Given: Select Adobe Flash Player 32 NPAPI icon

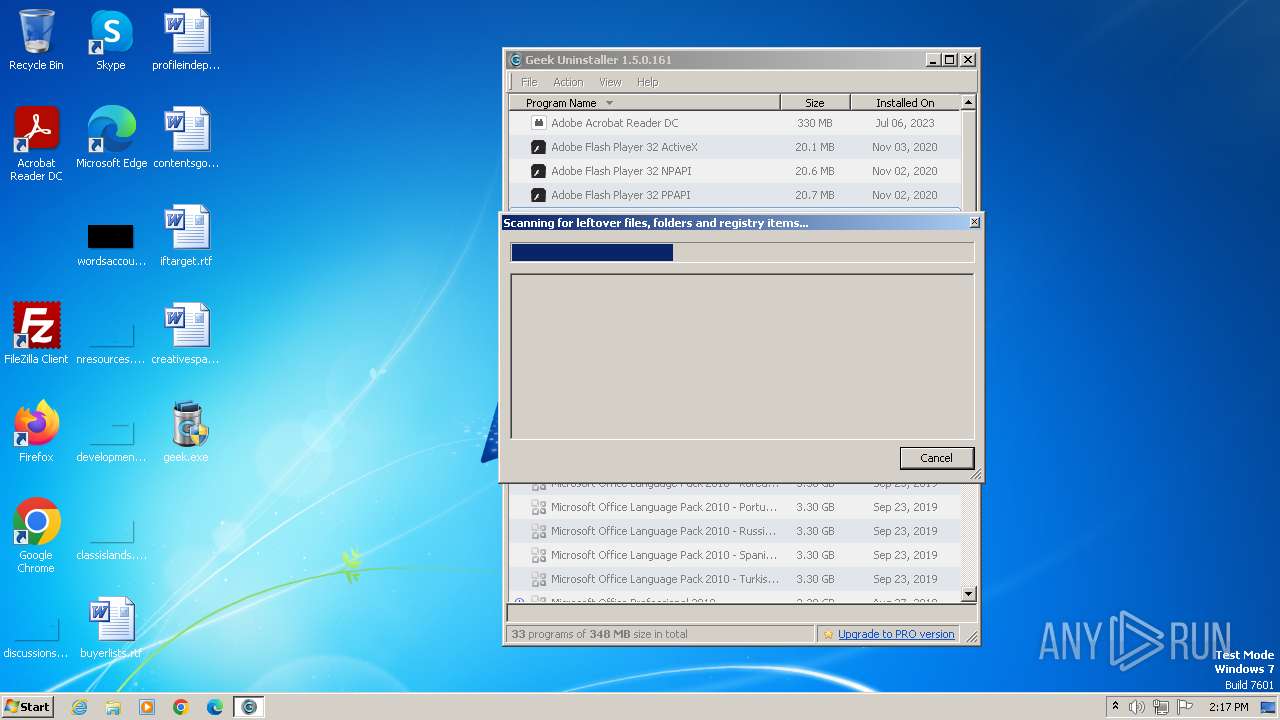Looking at the screenshot, I should coord(538,171).
